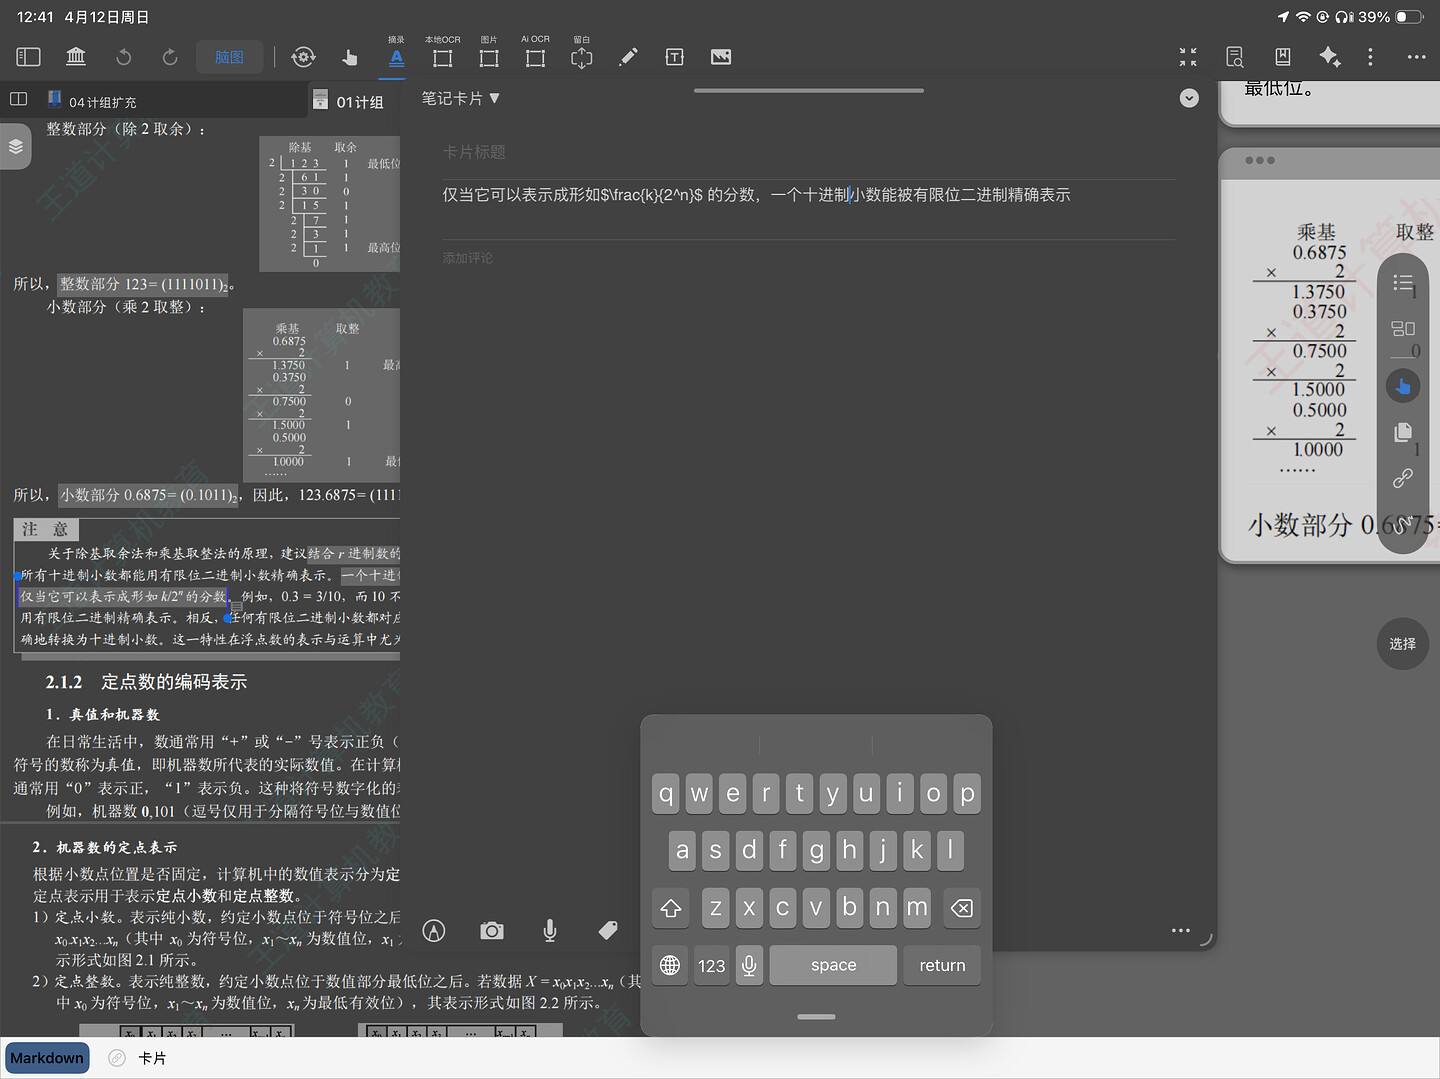Toggle split view next to 04计组扩充
The width and height of the screenshot is (1440, 1079).
pos(18,99)
